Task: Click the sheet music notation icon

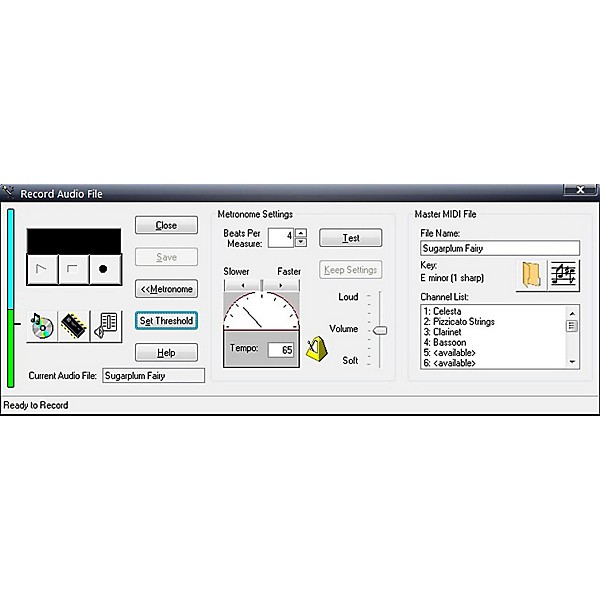Action: pos(564,275)
